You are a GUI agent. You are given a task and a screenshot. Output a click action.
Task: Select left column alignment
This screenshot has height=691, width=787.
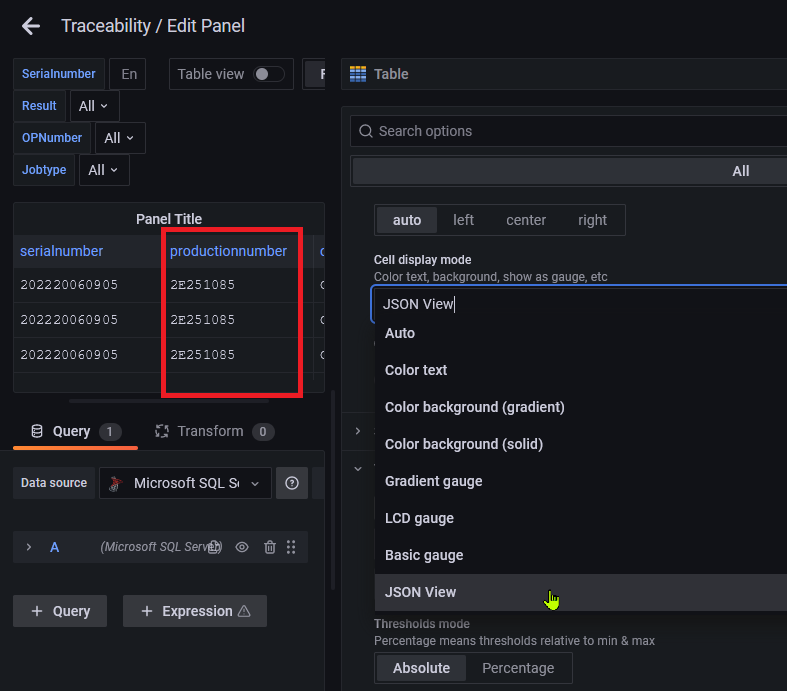coord(463,220)
